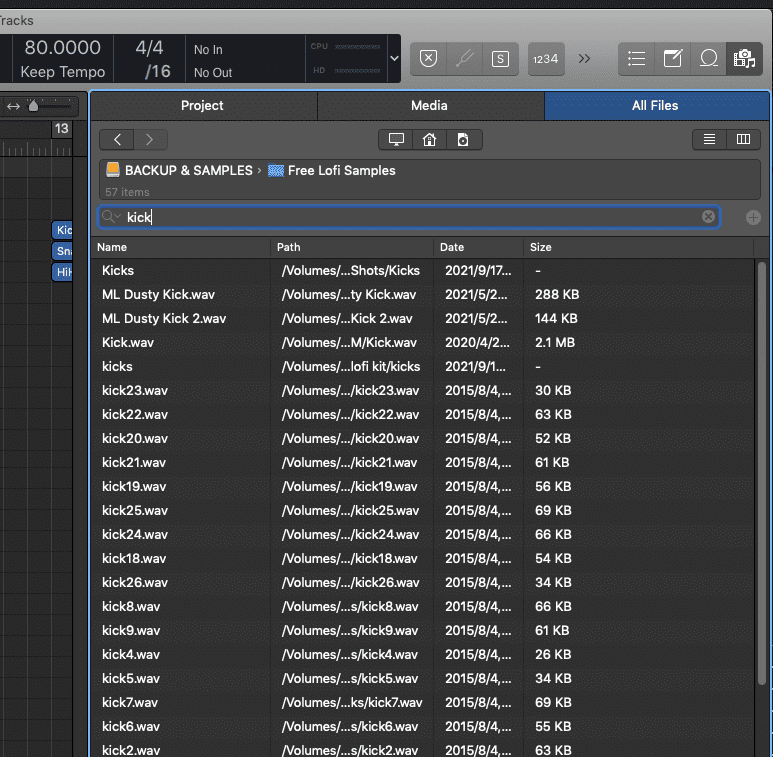Toggle the media Browsers icon
This screenshot has height=757, width=773.
744,59
